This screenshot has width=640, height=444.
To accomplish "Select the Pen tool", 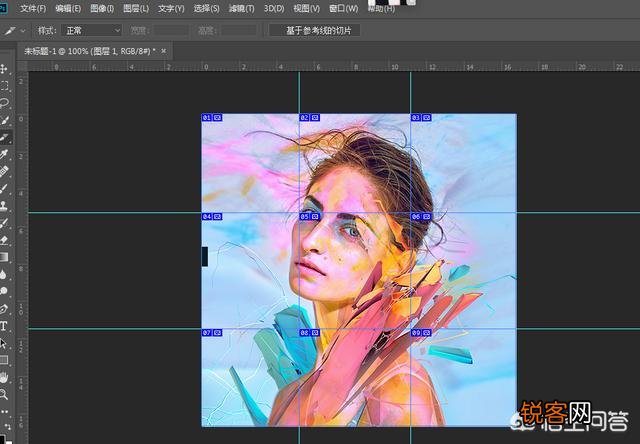I will (4, 309).
